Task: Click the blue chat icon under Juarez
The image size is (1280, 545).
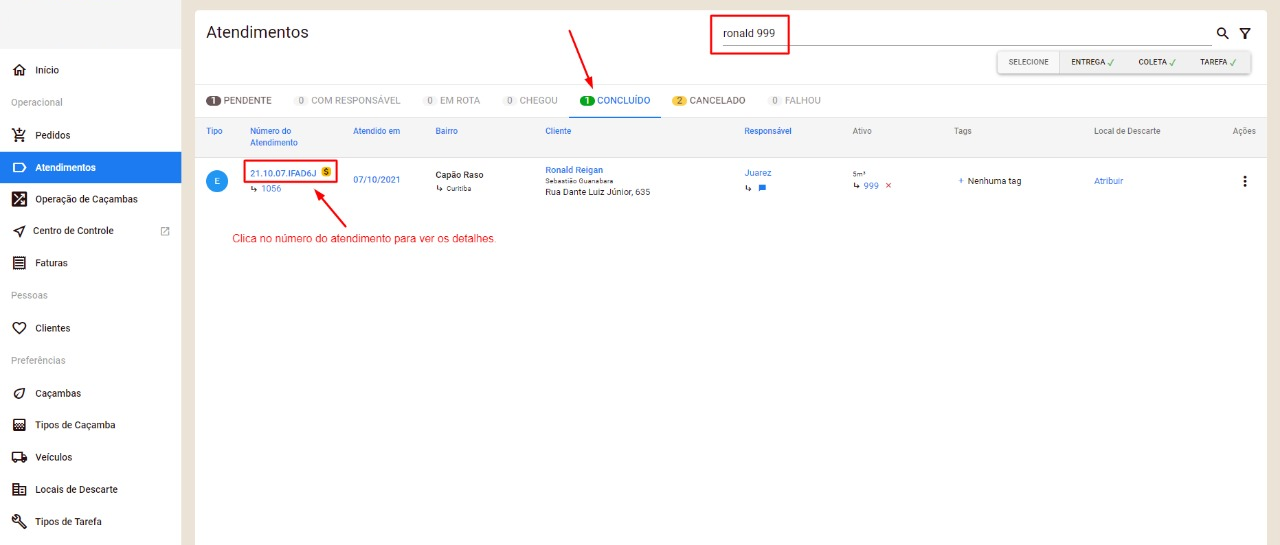Action: pos(762,188)
